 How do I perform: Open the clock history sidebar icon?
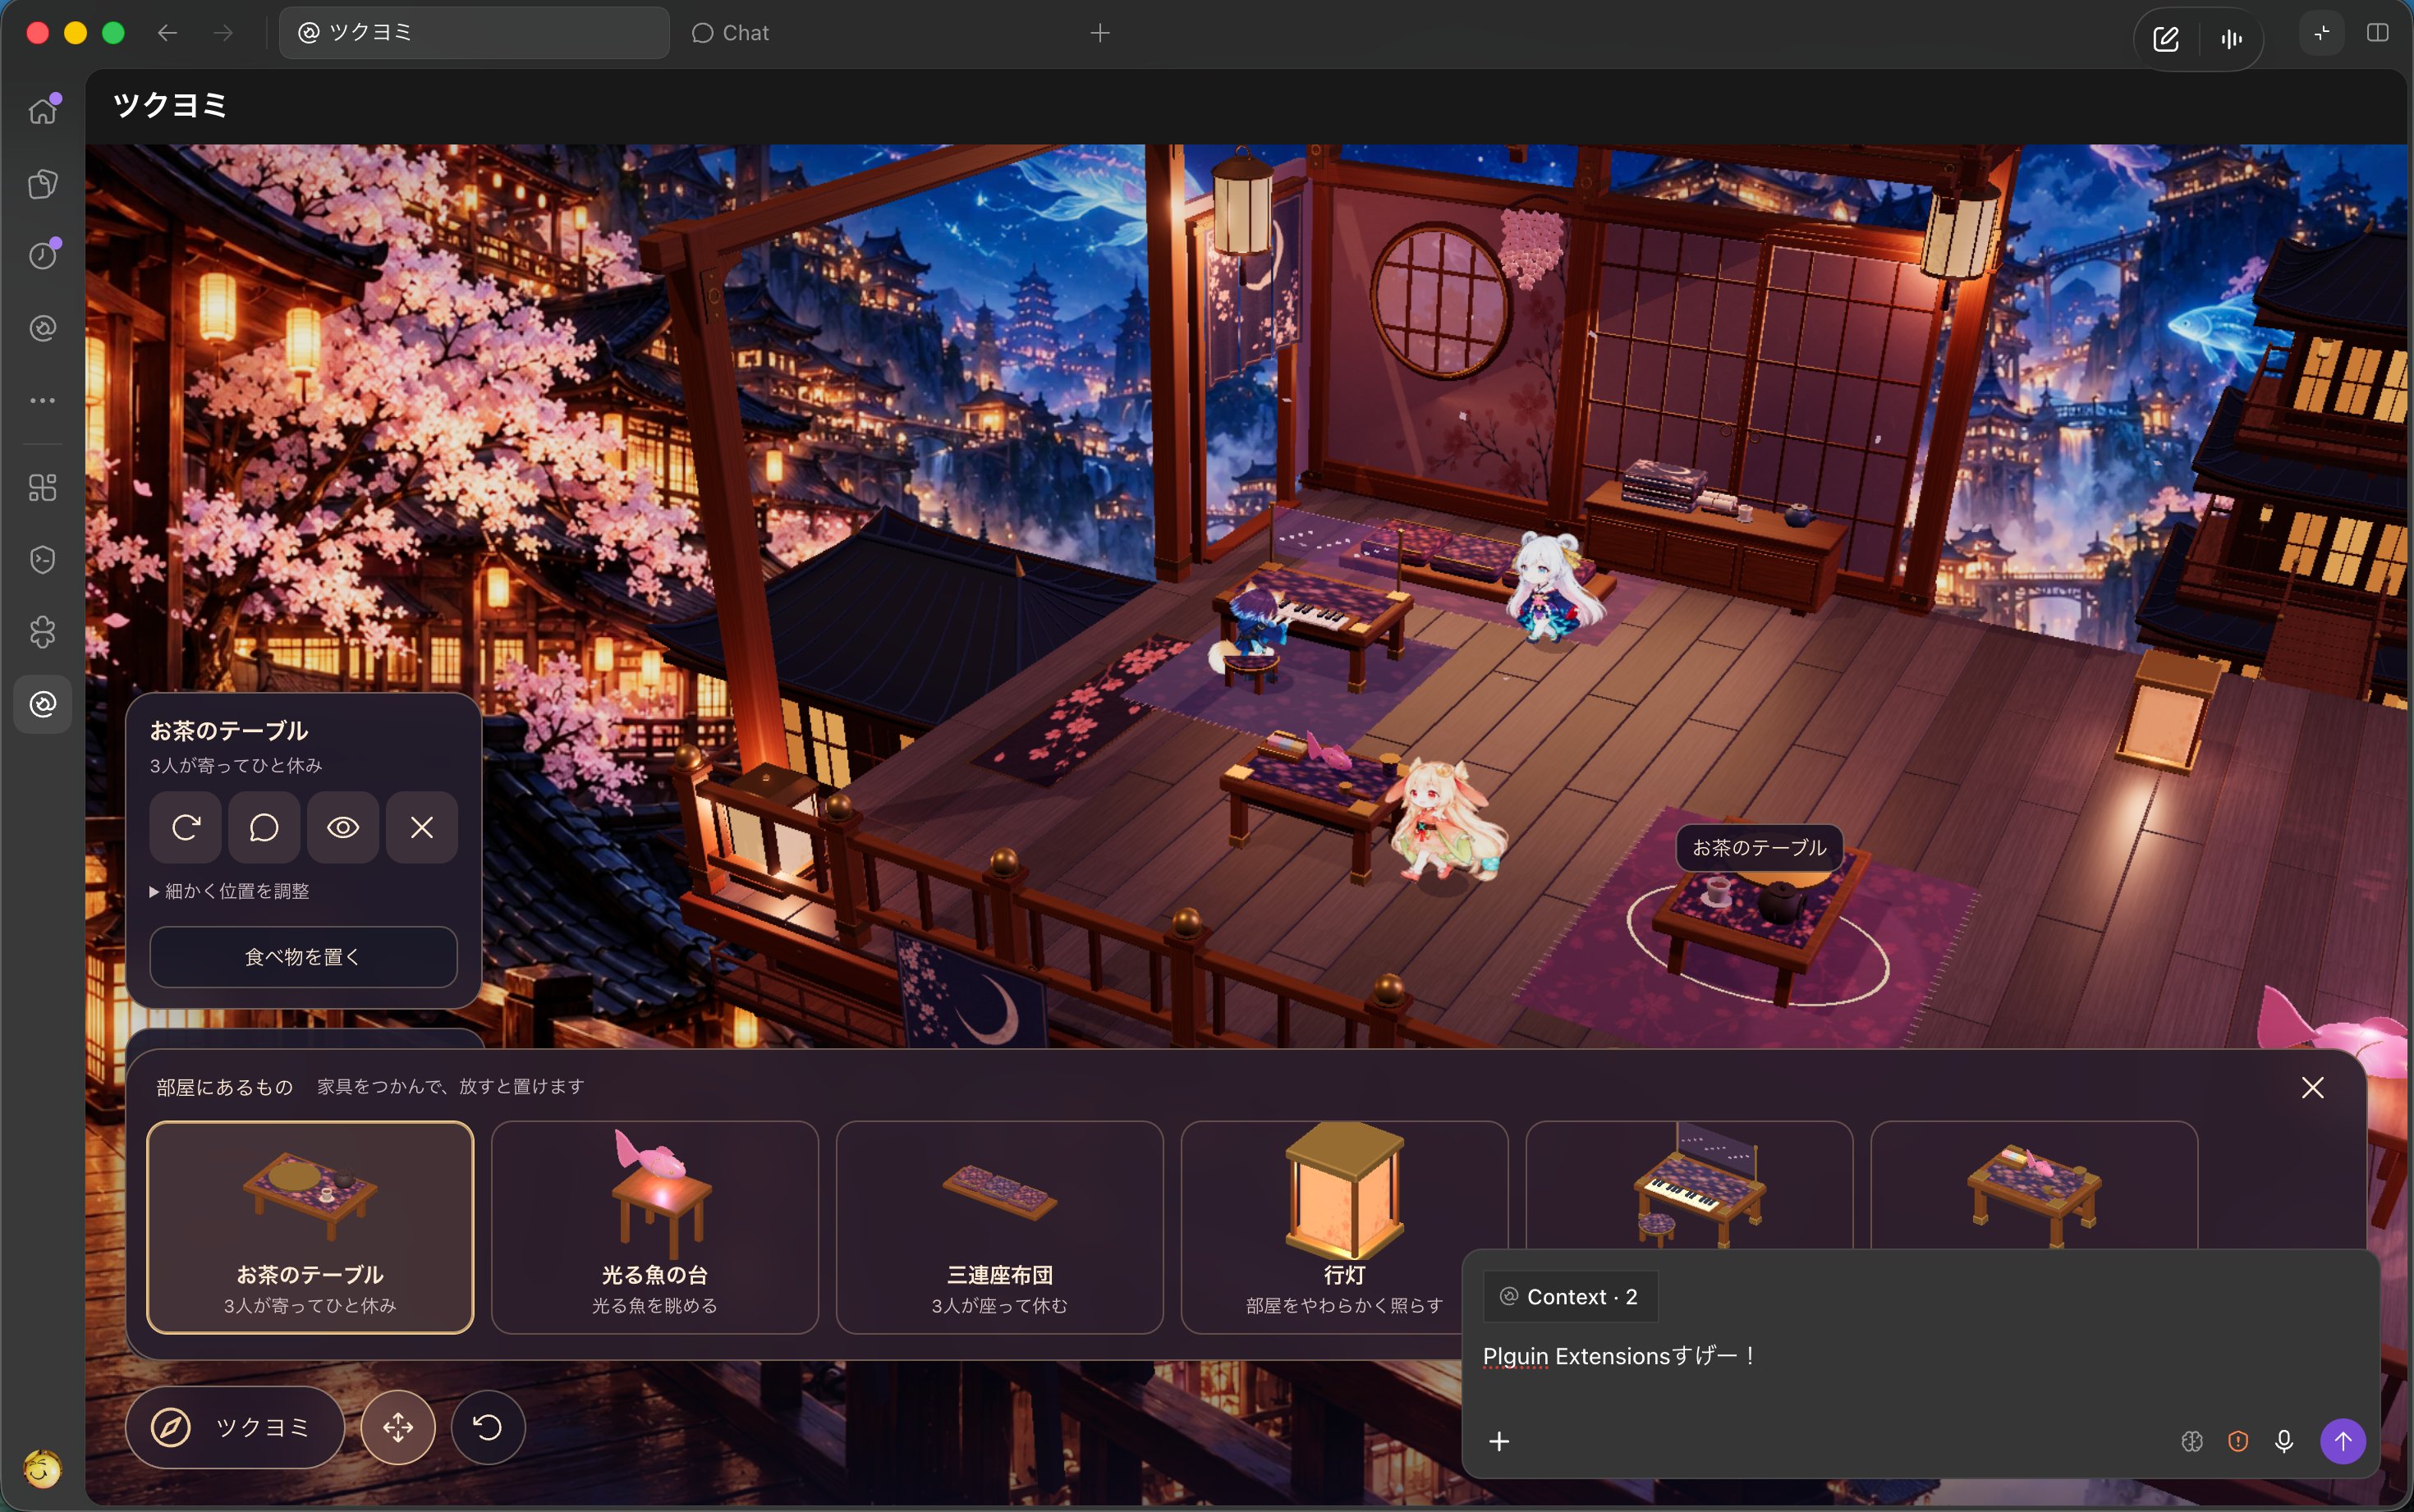click(x=42, y=256)
